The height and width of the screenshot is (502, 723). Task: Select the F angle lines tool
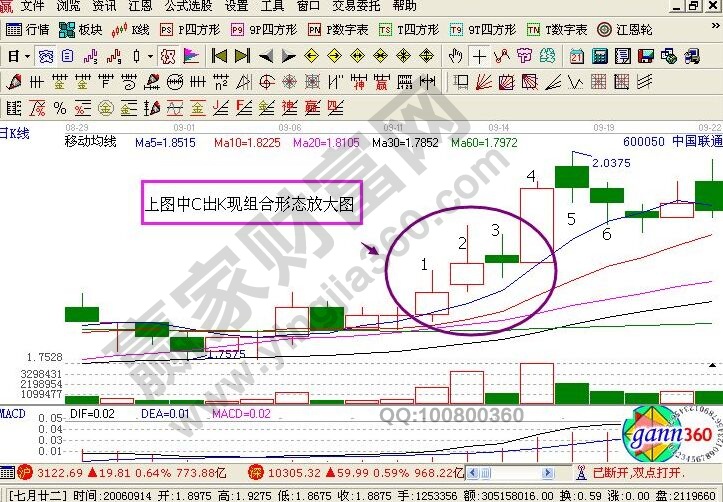pyautogui.click(x=243, y=108)
